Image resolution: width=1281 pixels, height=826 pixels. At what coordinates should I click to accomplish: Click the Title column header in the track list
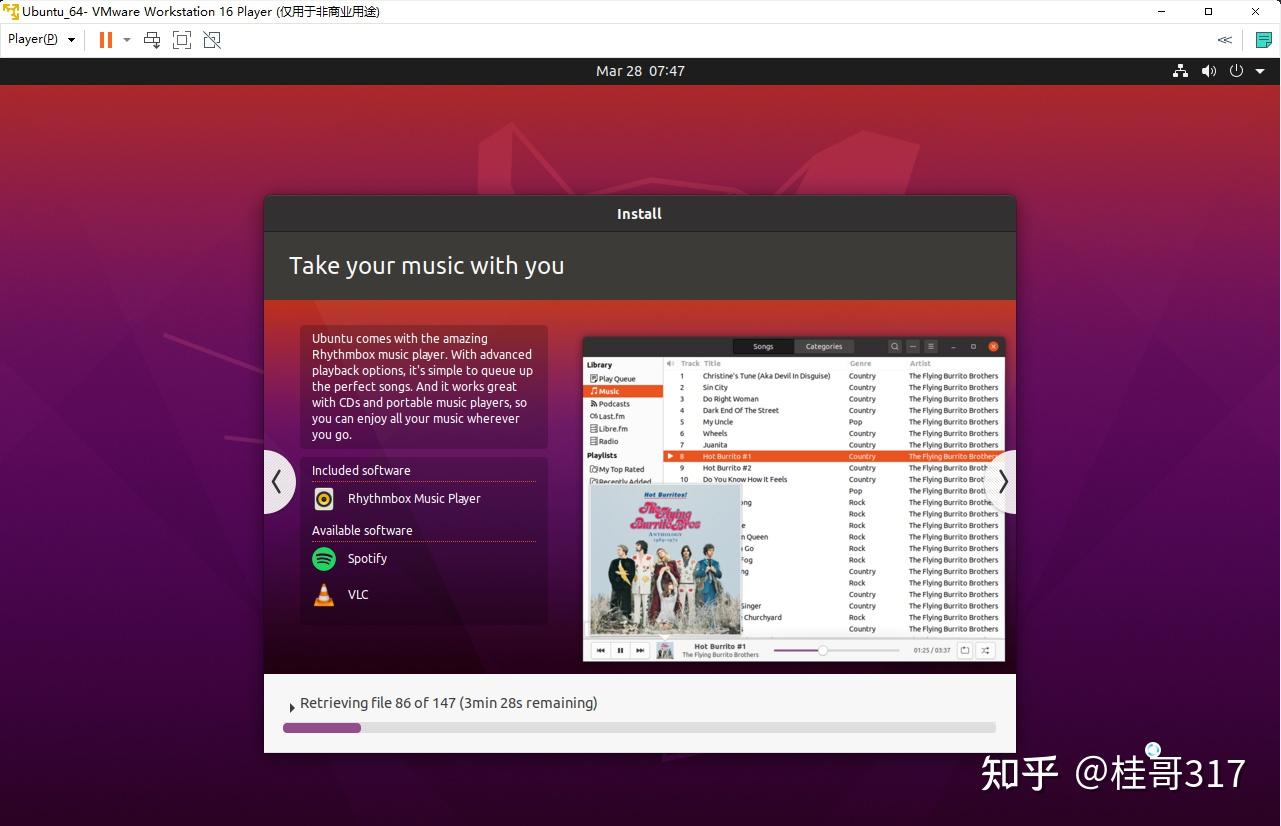click(712, 364)
